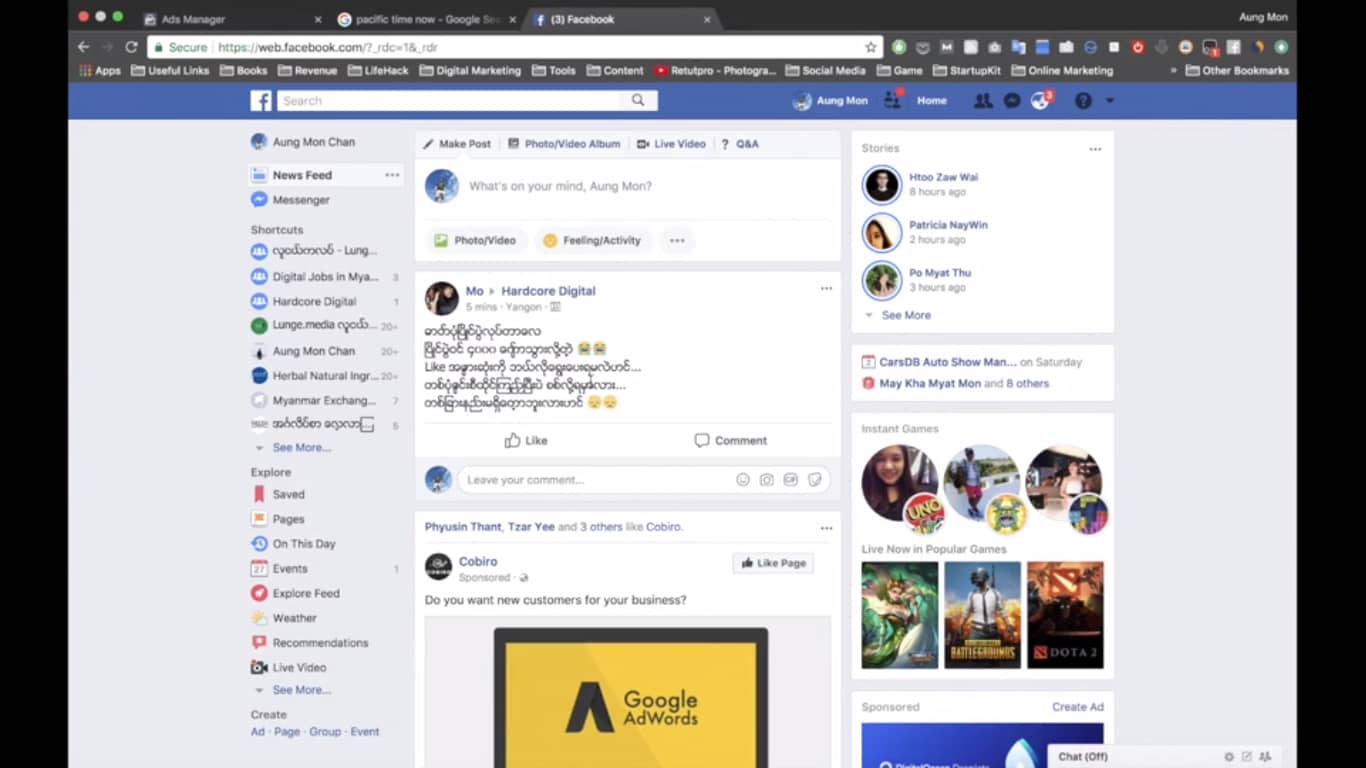
Task: Open Recommendations icon in Explore
Action: (x=259, y=643)
